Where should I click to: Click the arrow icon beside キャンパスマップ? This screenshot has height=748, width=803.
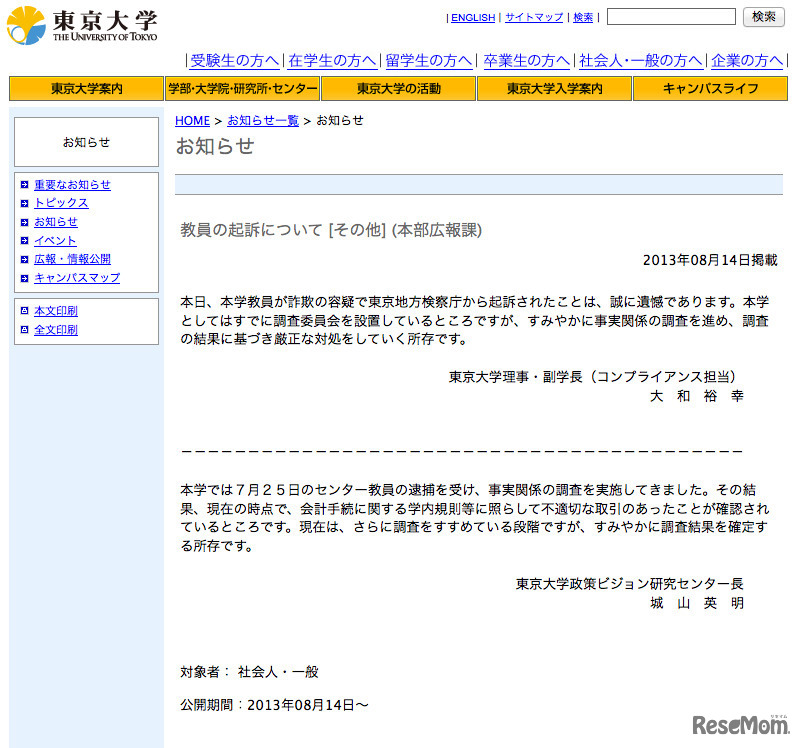coord(24,277)
